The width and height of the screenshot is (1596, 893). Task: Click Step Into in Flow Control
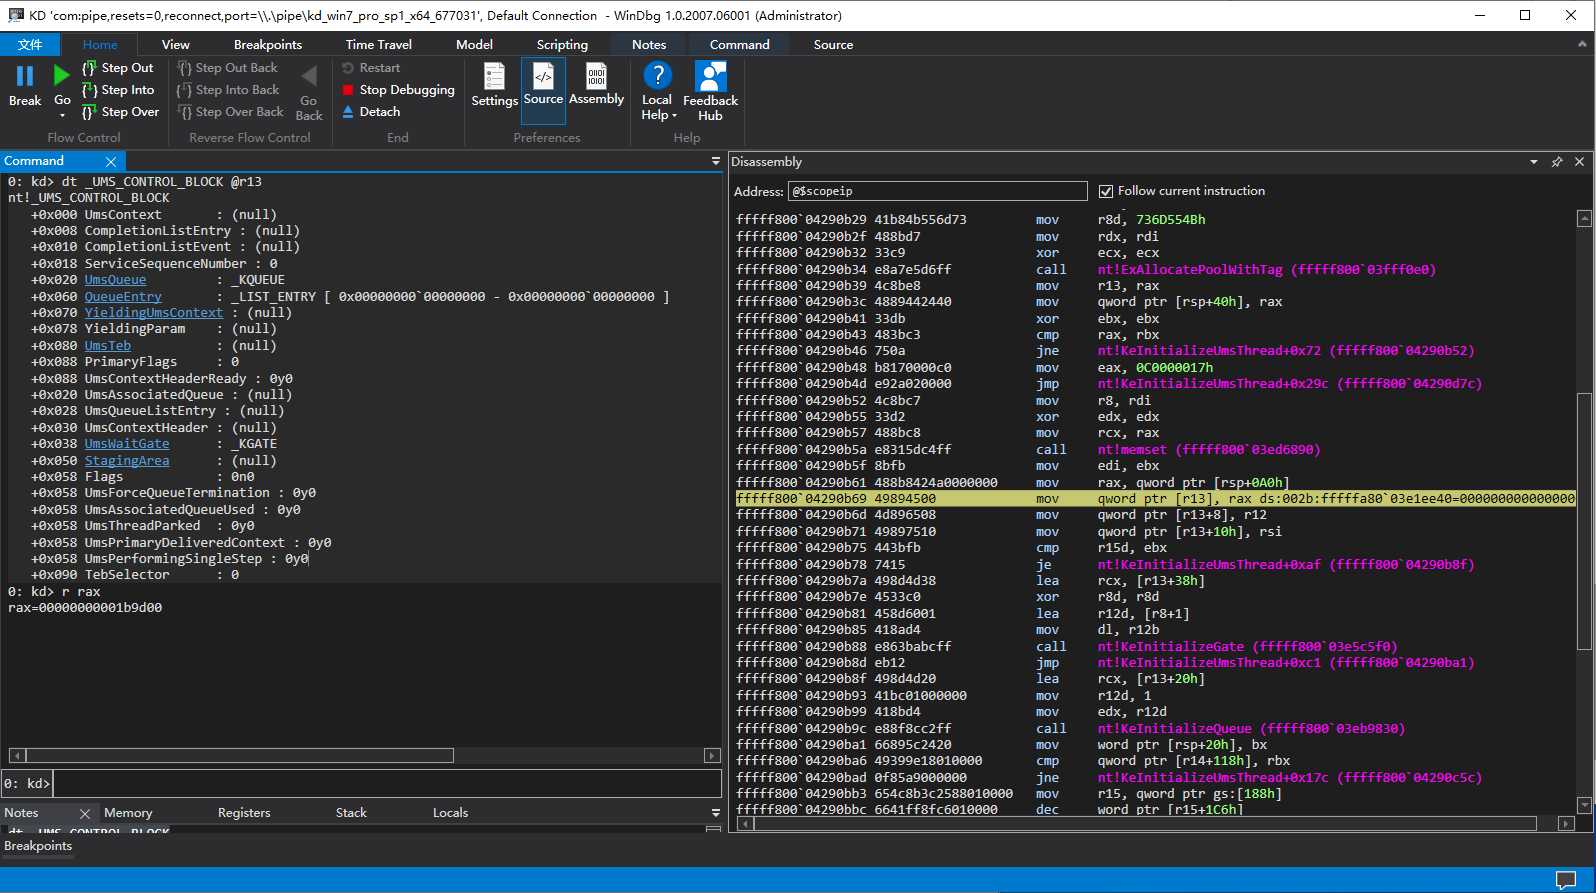pos(118,90)
